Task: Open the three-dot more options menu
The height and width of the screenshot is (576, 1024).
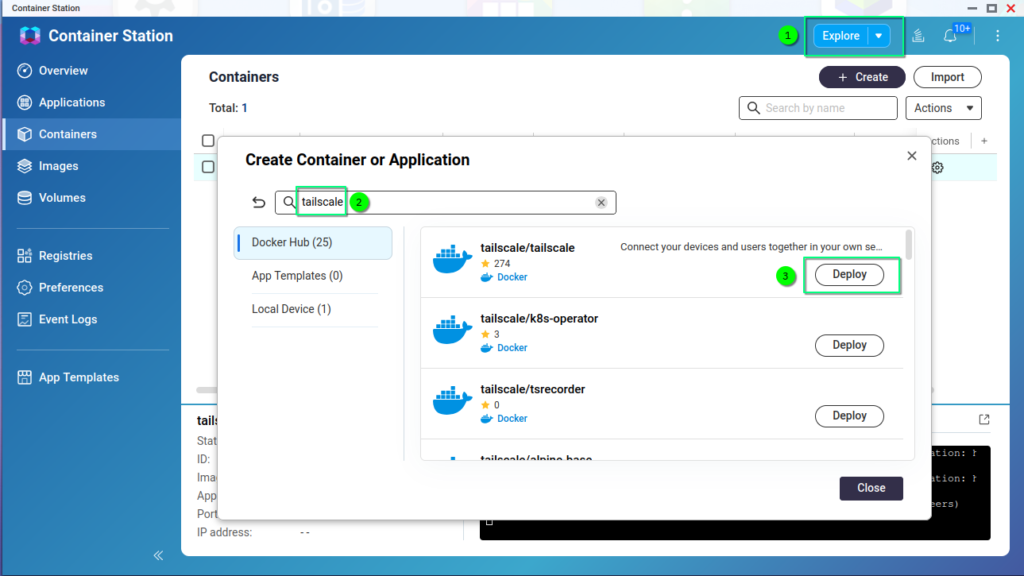Action: coord(997,36)
